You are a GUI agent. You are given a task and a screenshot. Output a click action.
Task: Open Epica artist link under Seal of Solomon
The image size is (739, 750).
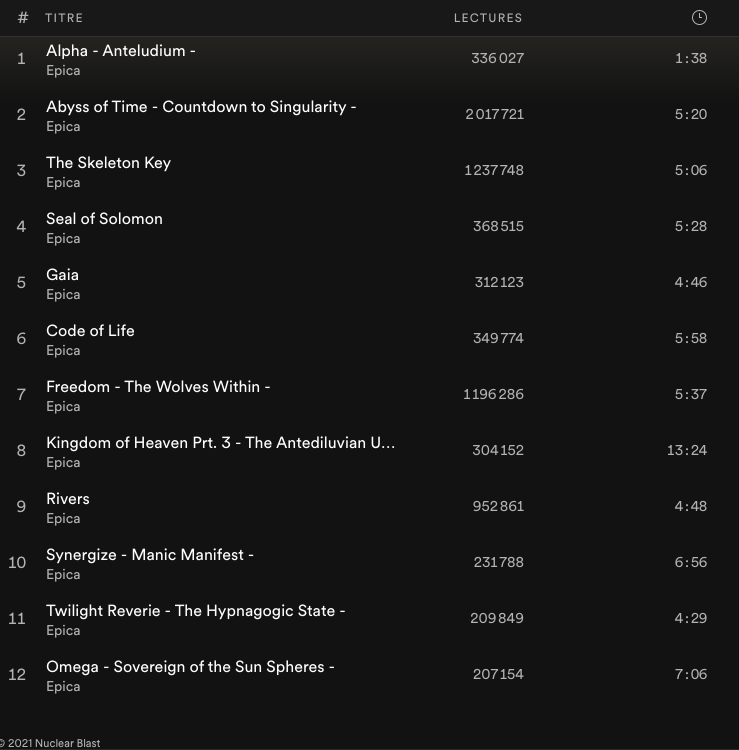tap(63, 239)
